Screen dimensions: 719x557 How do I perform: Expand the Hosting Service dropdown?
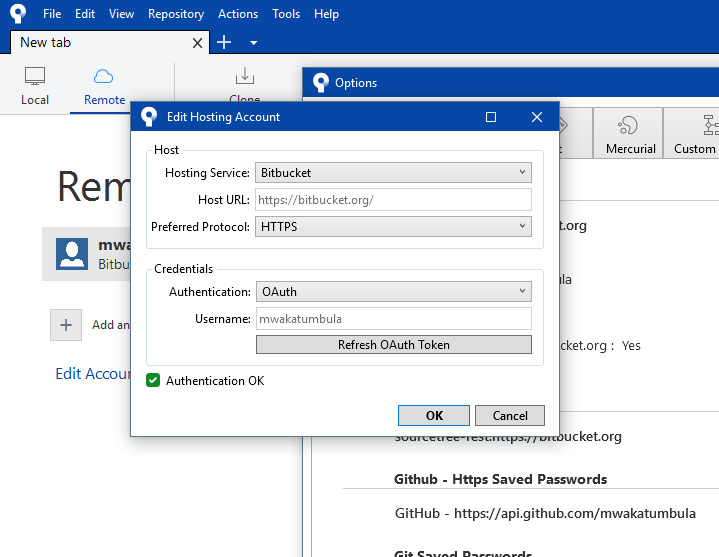(x=393, y=173)
